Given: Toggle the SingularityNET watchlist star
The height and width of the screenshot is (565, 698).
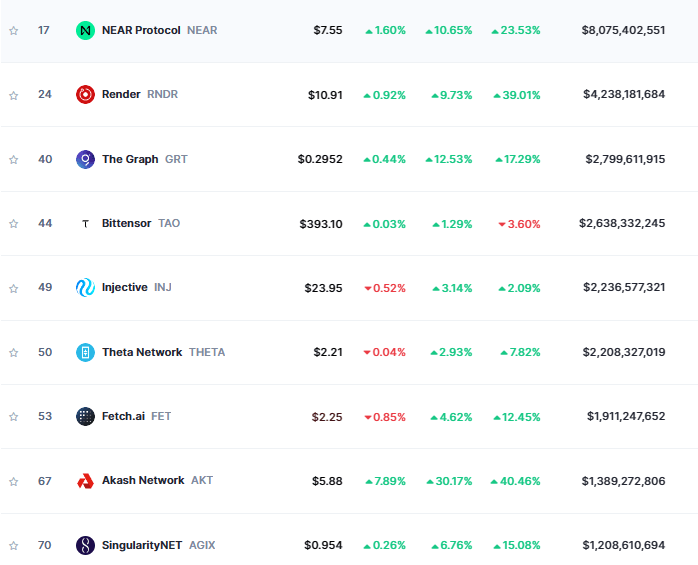Looking at the screenshot, I should (13, 546).
